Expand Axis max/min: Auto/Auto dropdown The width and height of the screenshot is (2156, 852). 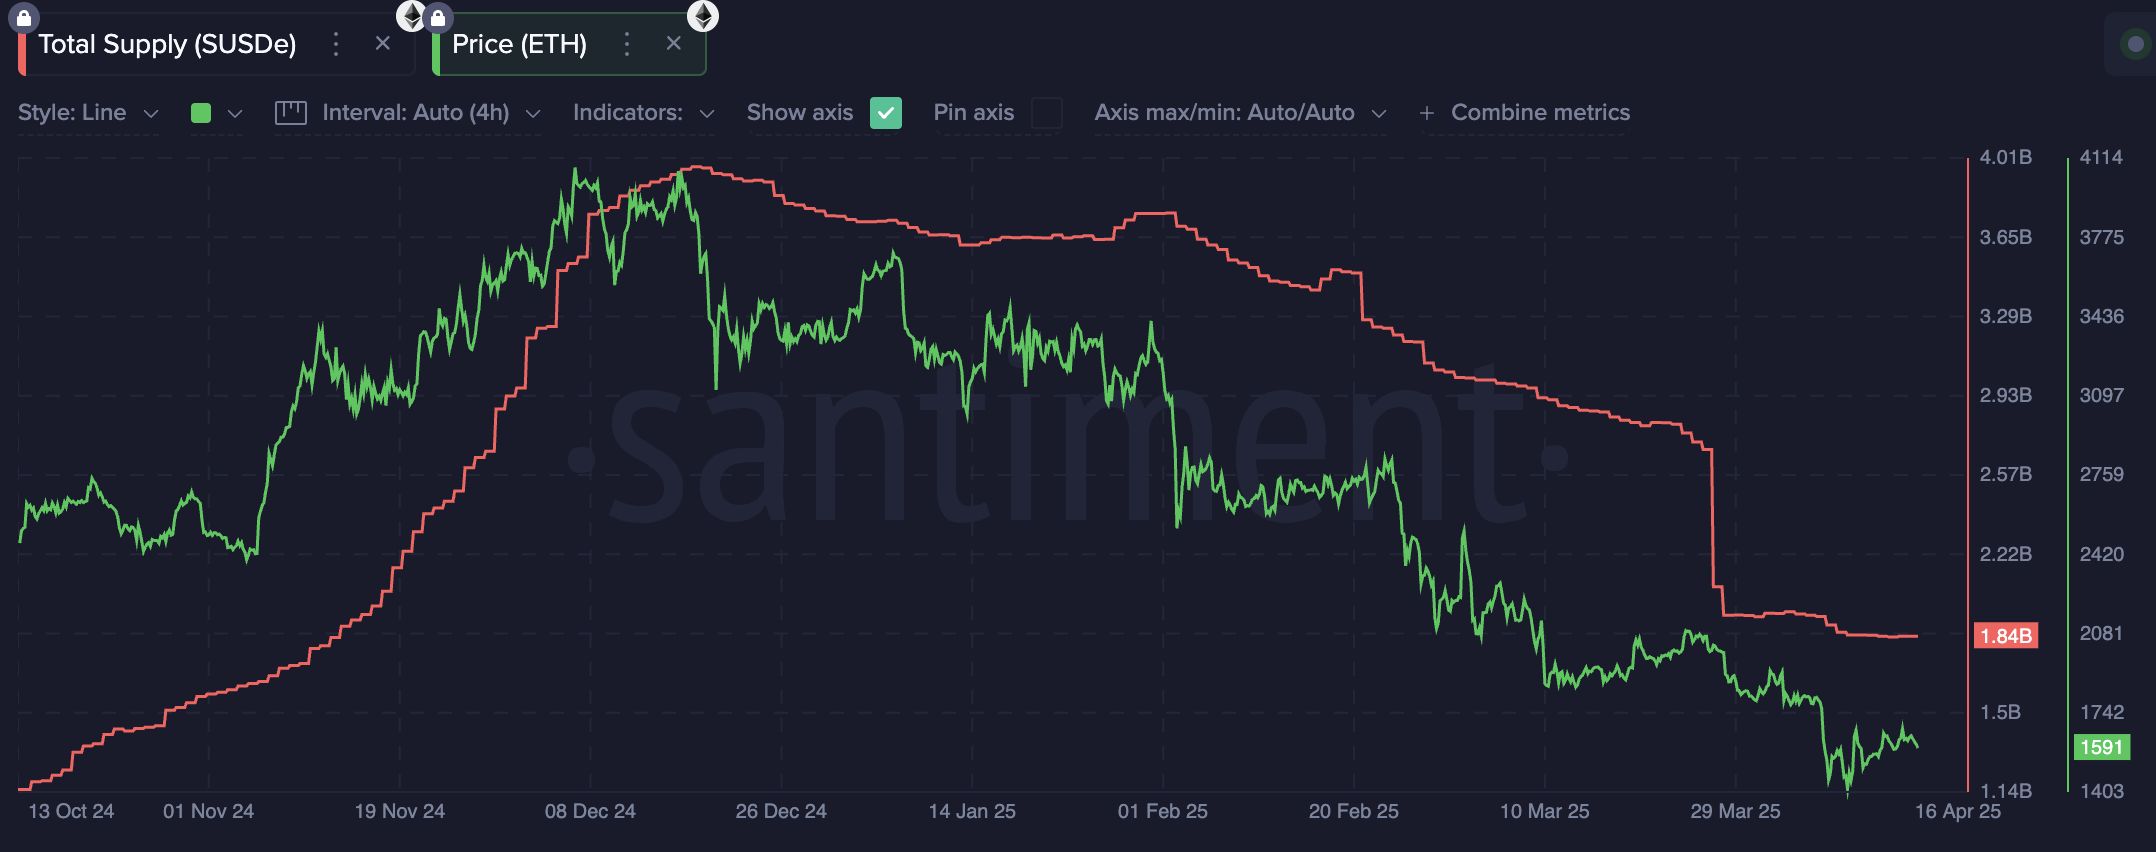pyautogui.click(x=1240, y=113)
